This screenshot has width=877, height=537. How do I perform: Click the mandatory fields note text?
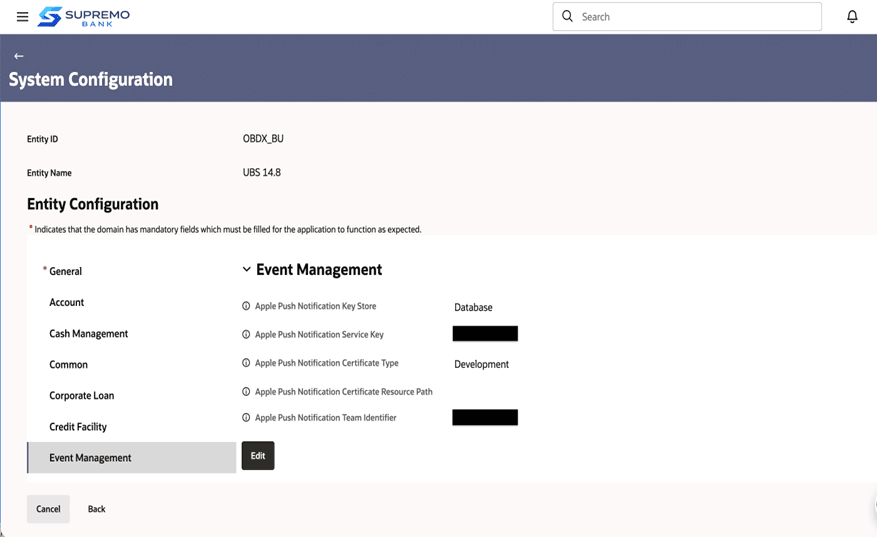tap(228, 229)
